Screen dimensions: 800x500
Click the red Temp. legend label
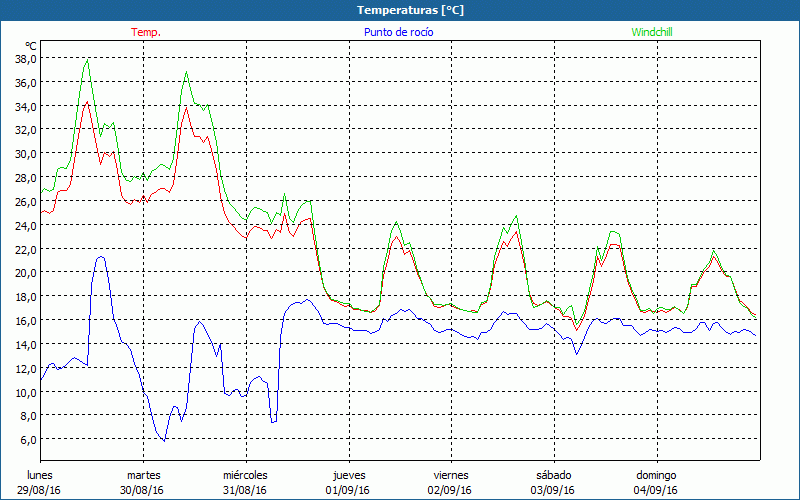[x=146, y=32]
